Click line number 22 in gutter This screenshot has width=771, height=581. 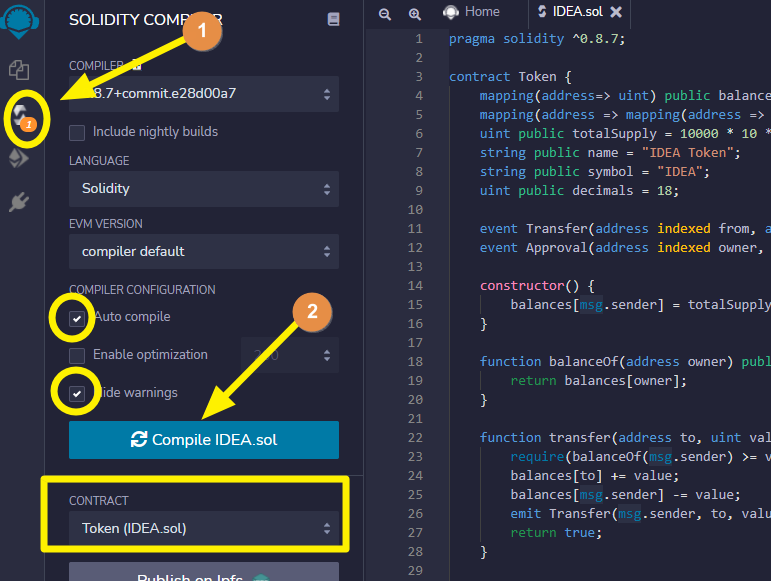(415, 437)
